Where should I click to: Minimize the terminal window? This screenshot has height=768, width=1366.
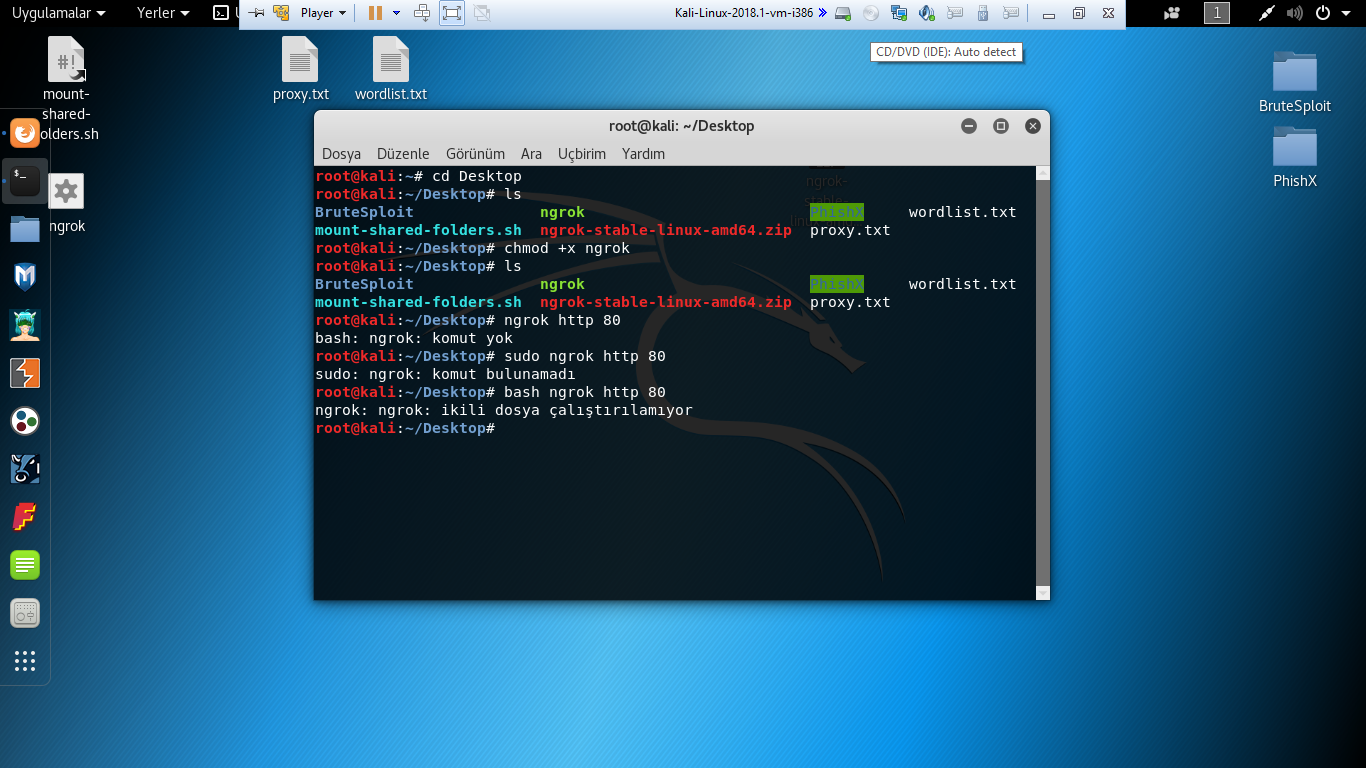pyautogui.click(x=968, y=126)
